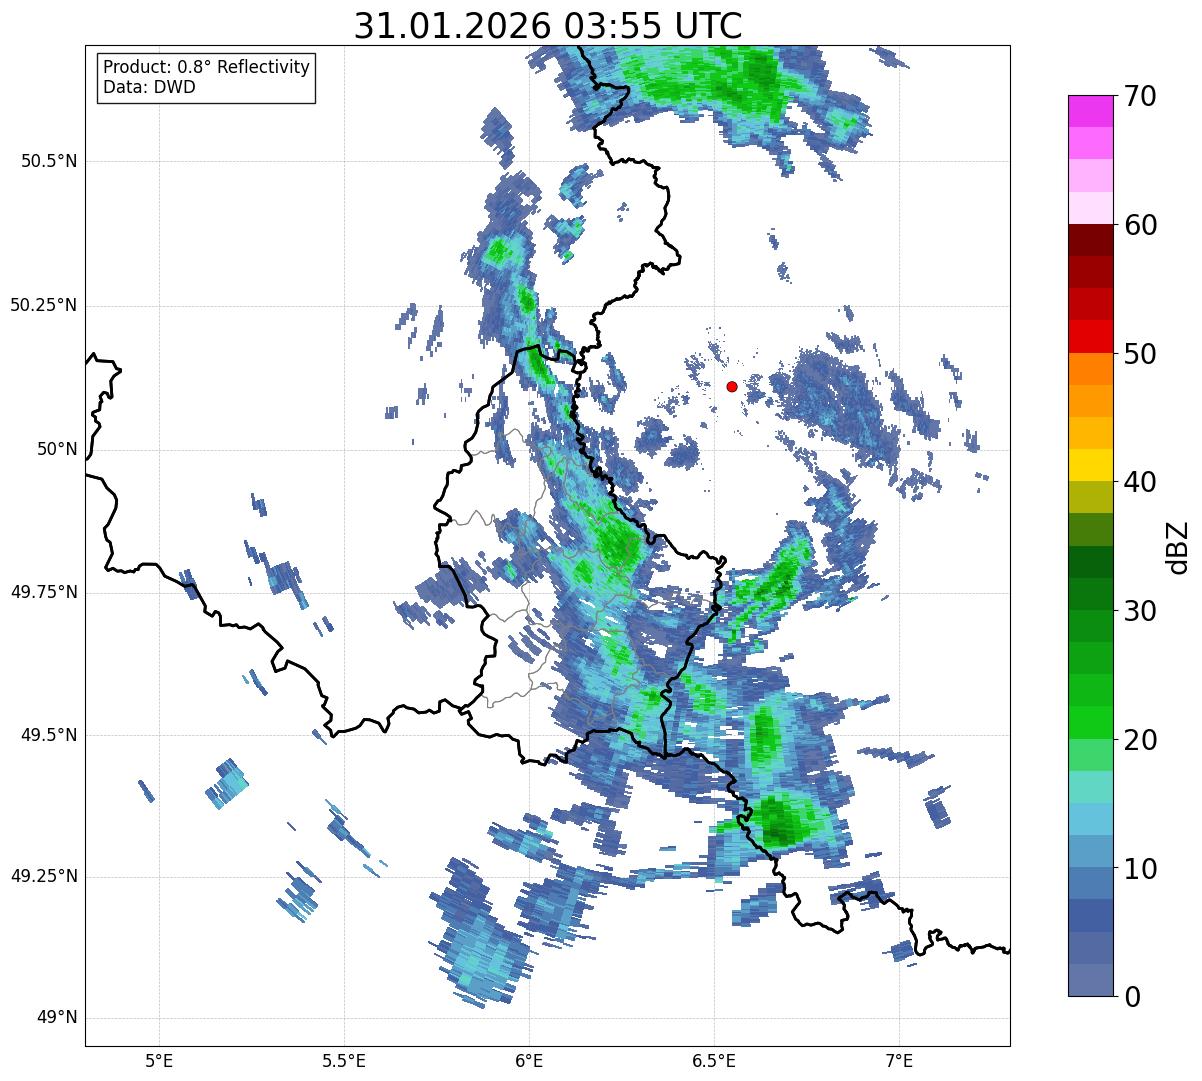Click the orange colorbar segment below 50
The image size is (1202, 1081).
[1090, 369]
